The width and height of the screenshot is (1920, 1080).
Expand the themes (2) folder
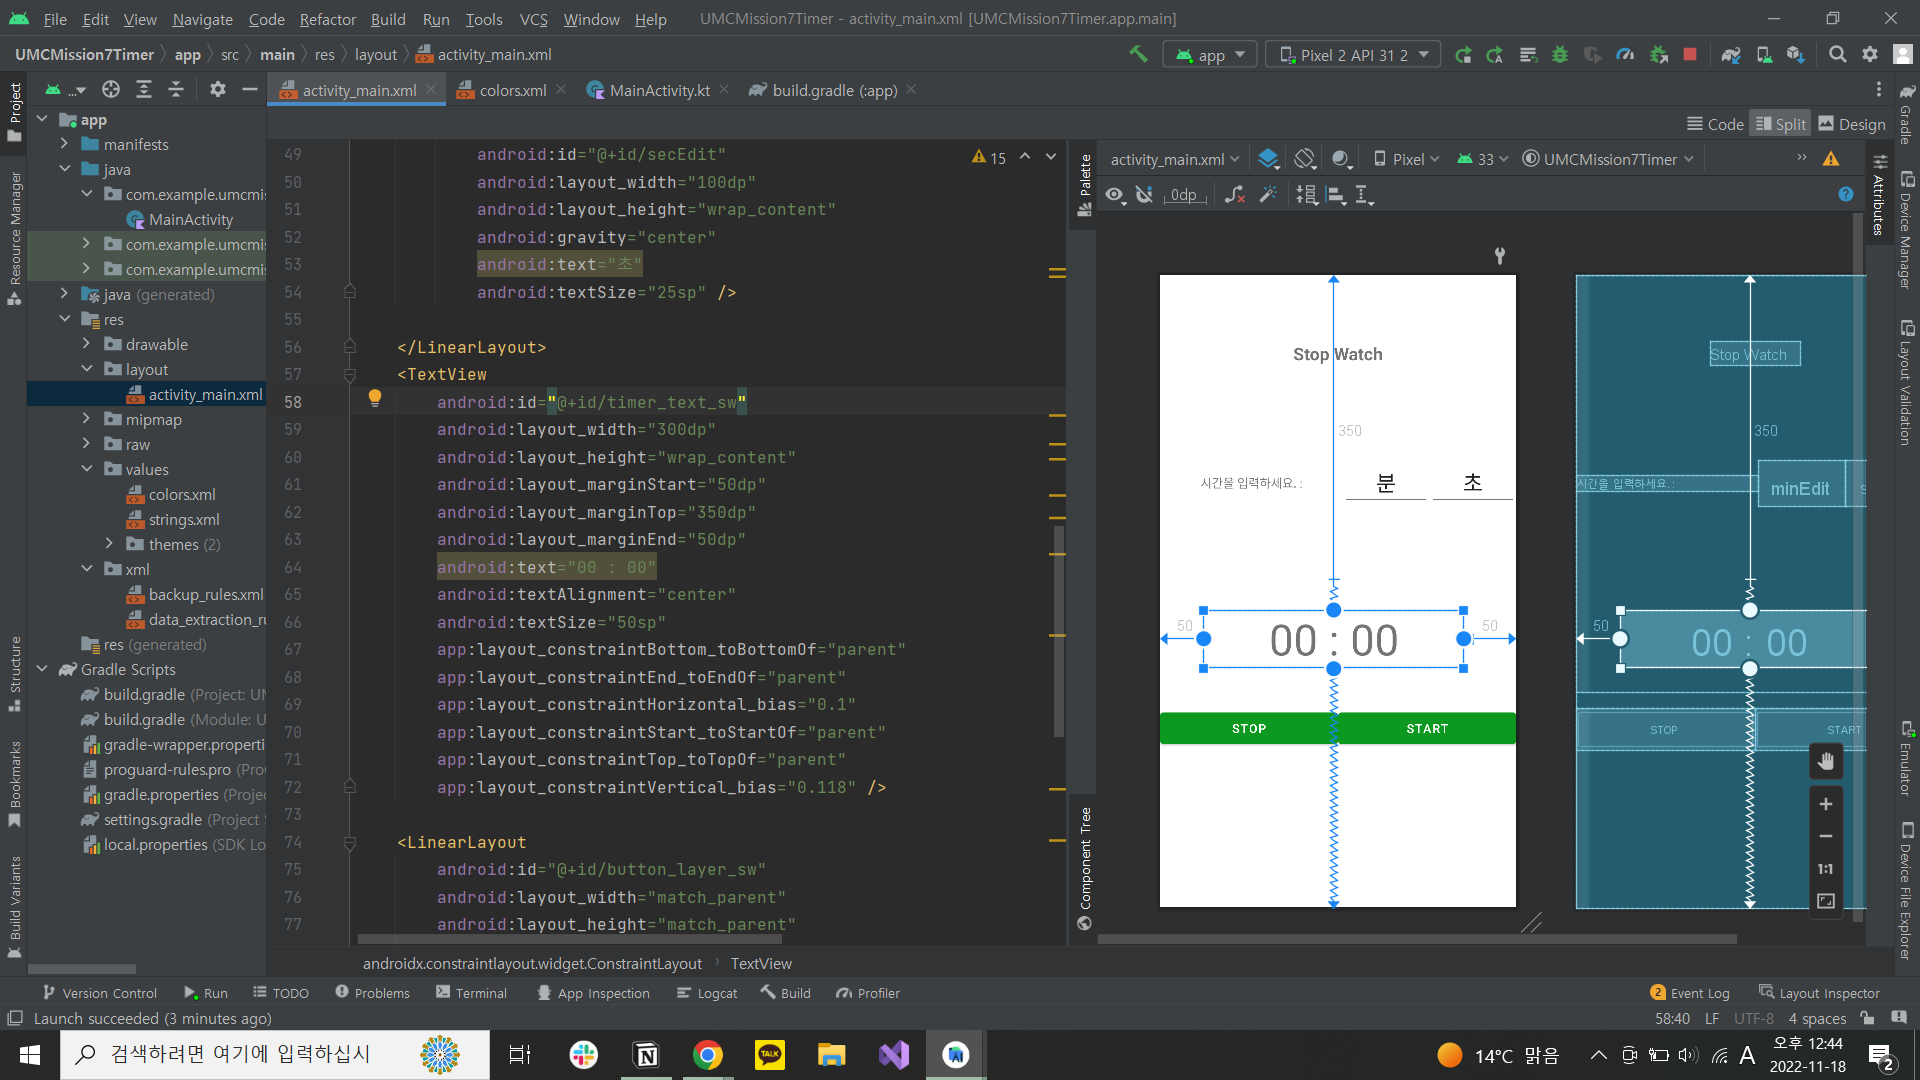tap(109, 544)
